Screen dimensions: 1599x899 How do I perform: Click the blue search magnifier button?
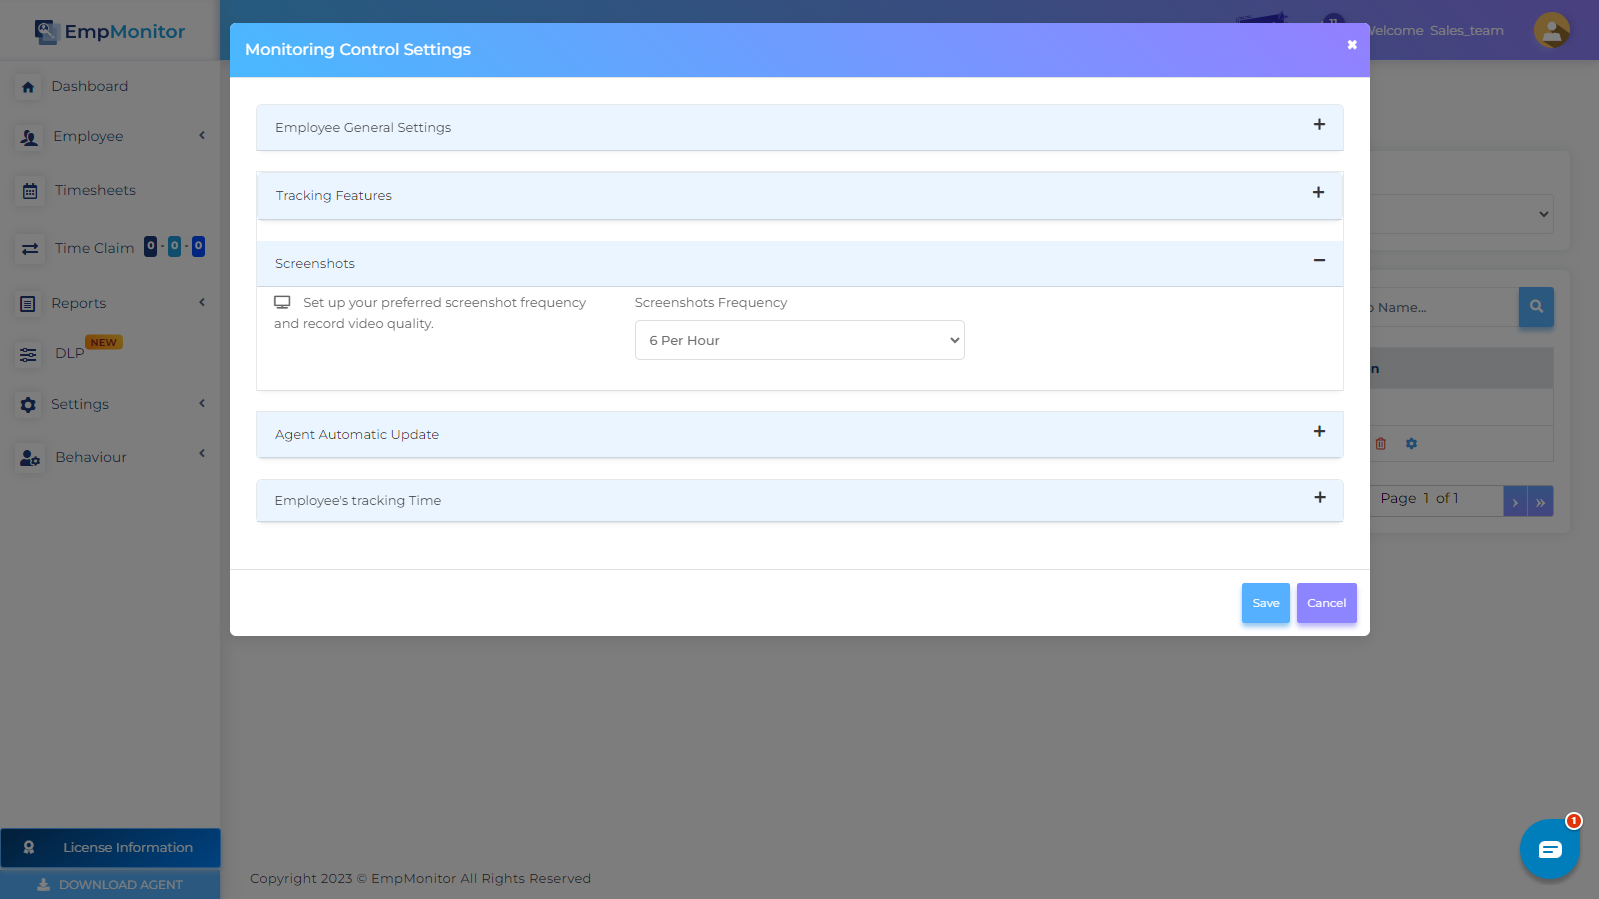(x=1536, y=307)
